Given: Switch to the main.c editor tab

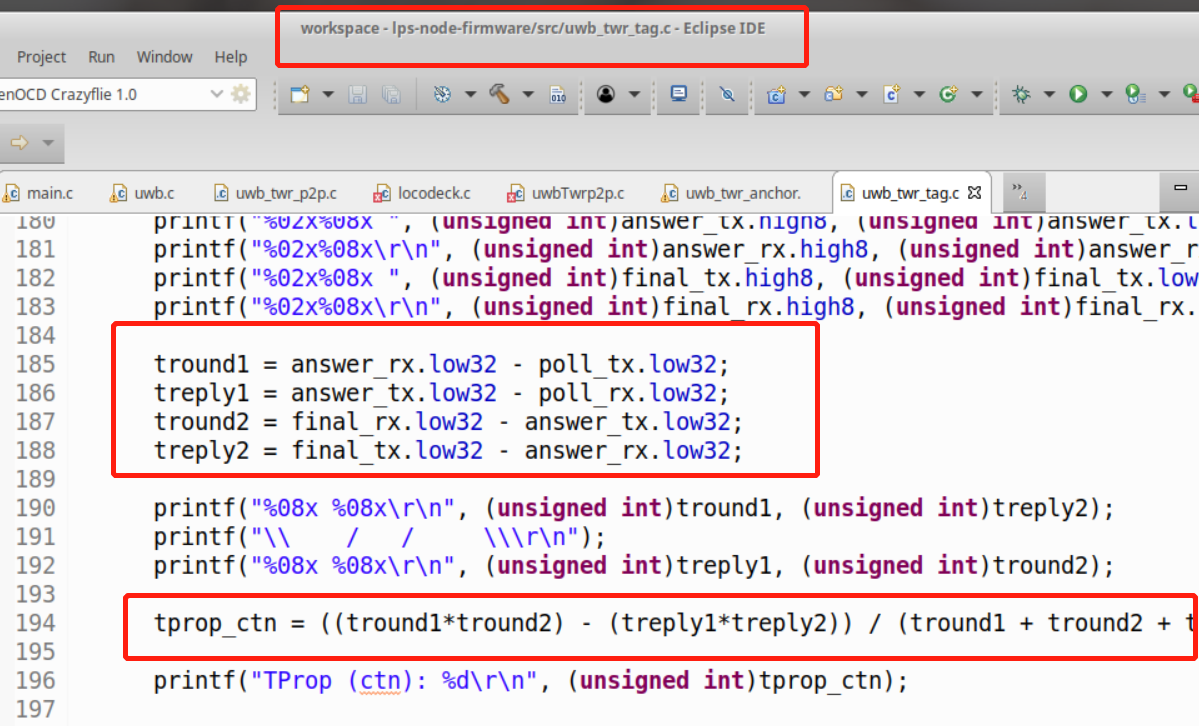Looking at the screenshot, I should point(38,193).
